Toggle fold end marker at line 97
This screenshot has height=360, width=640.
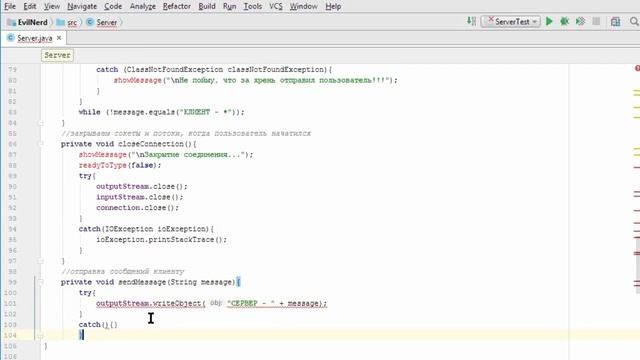coord(40,260)
